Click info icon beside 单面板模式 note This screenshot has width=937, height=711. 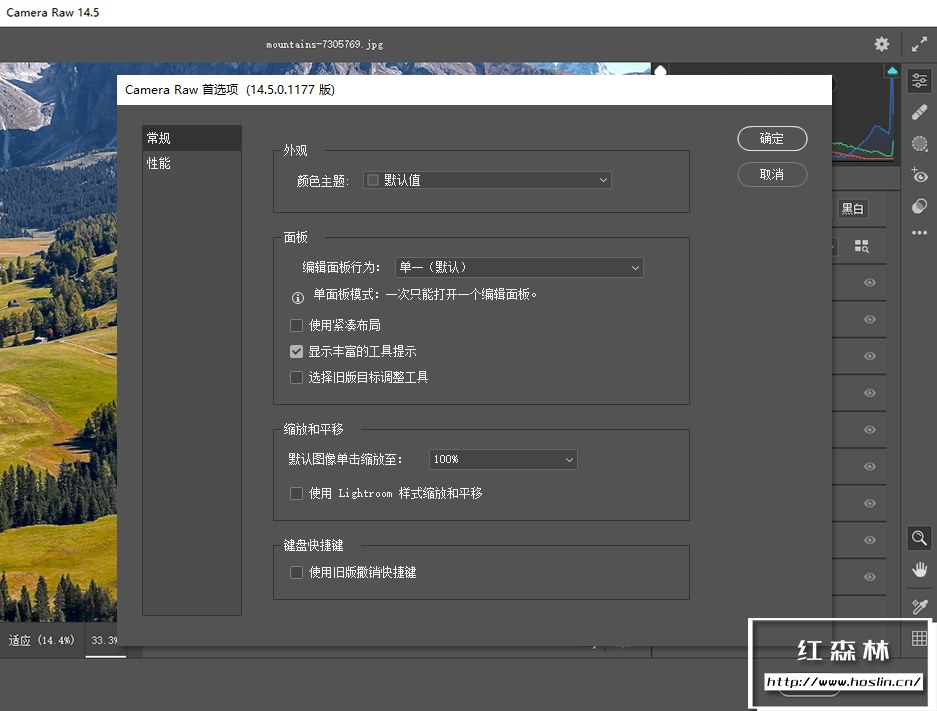(x=298, y=297)
